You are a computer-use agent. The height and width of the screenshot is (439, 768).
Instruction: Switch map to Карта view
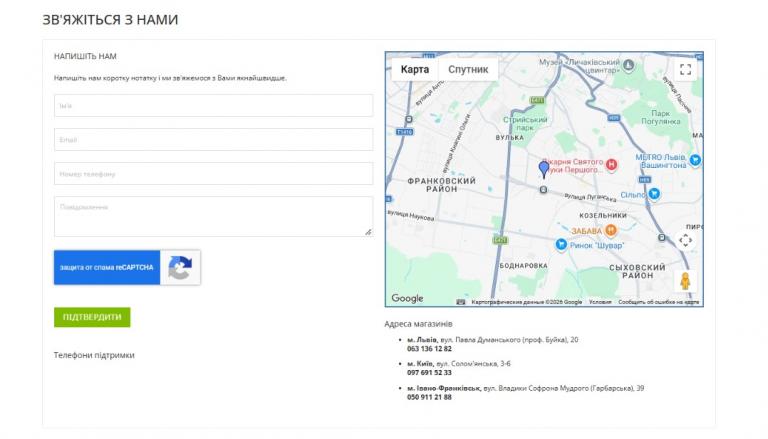414,70
